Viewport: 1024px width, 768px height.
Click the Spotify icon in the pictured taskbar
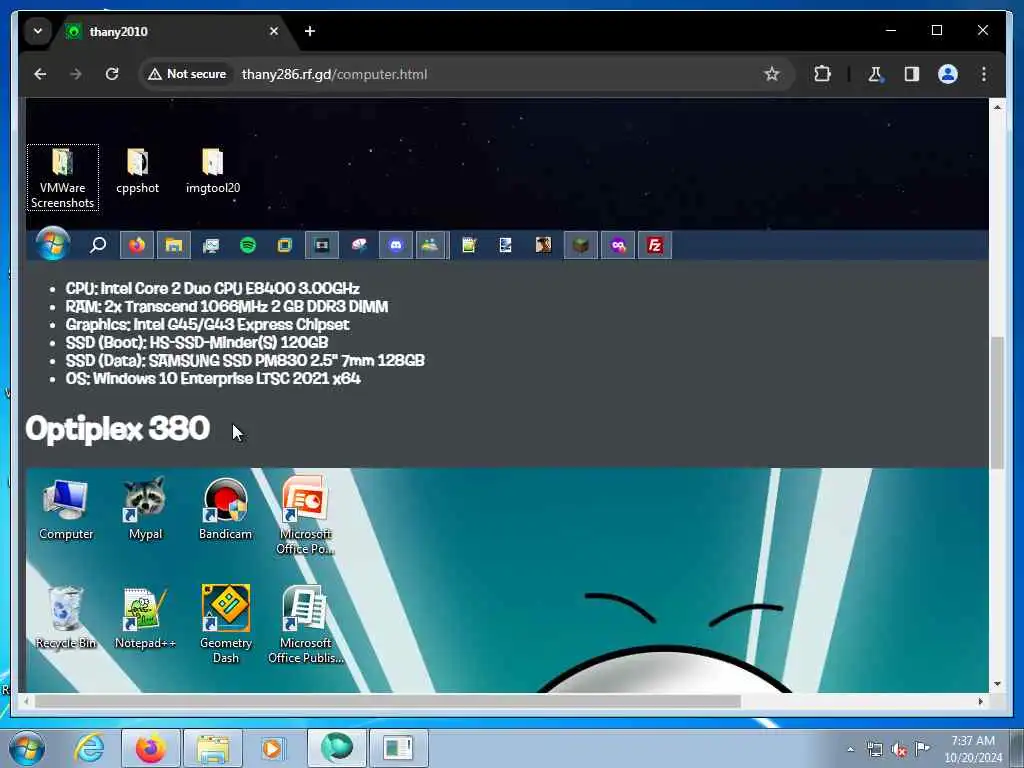pyautogui.click(x=248, y=246)
